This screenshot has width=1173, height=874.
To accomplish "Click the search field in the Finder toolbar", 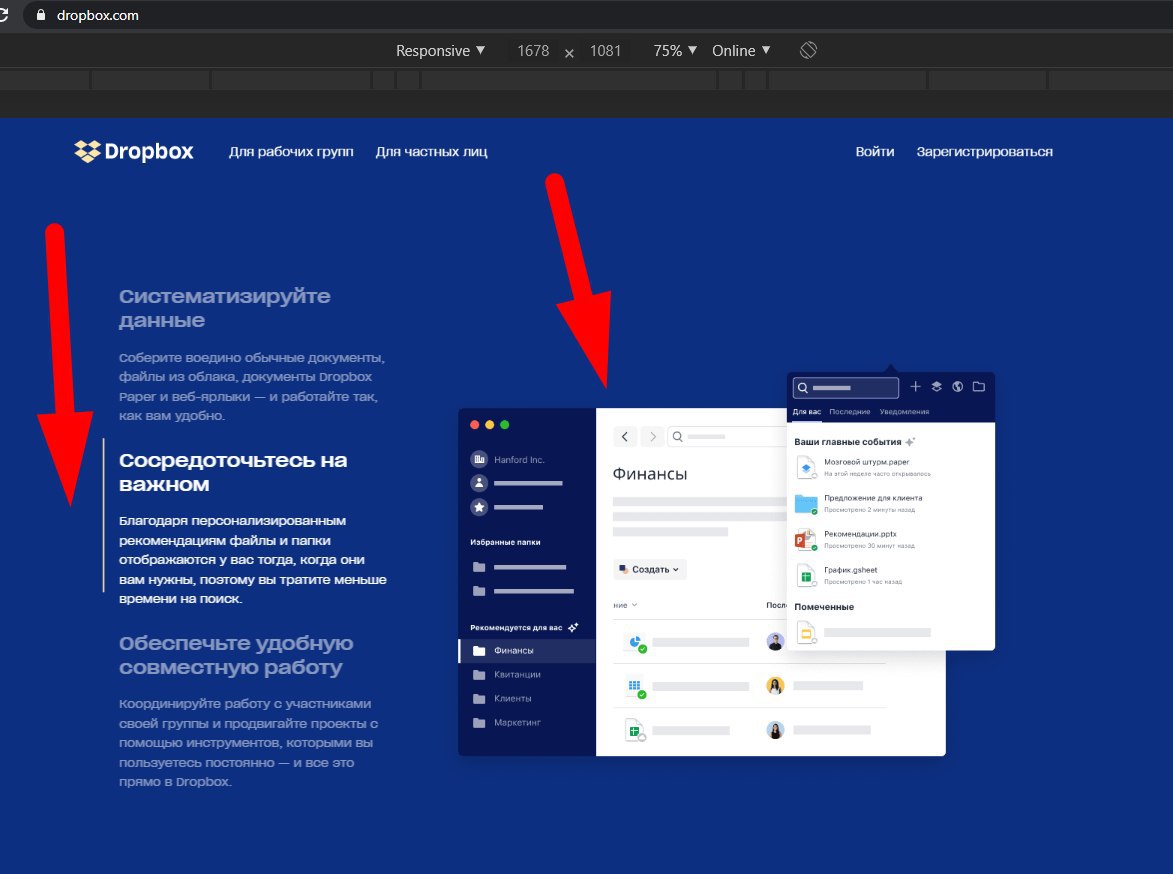I will [726, 436].
